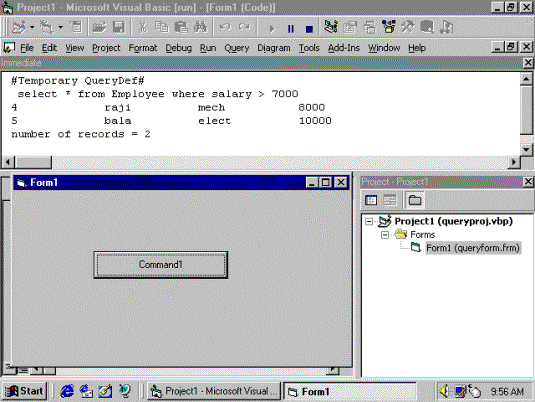Open the Add Project dropdown arrow
Viewport: 535px width, 402px height.
coord(32,27)
